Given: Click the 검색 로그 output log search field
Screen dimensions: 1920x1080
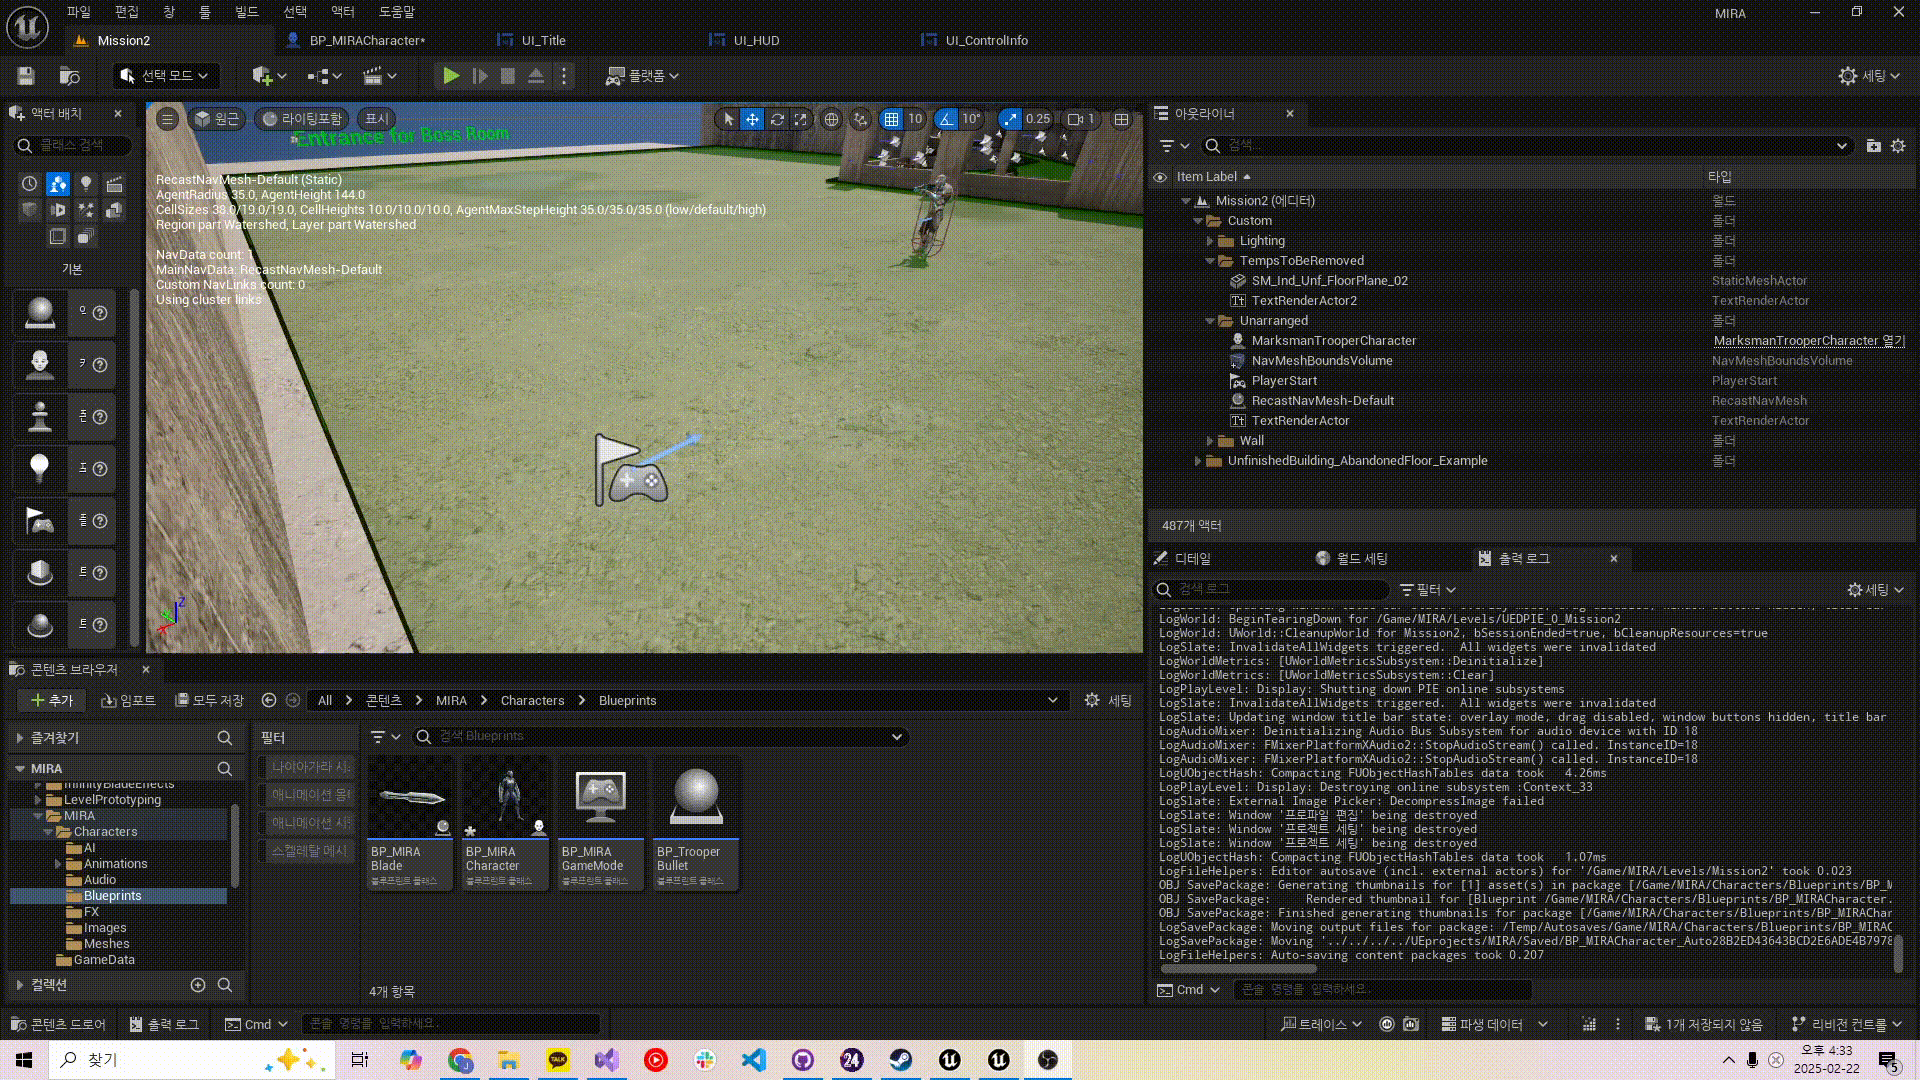Looking at the screenshot, I should 1271,590.
